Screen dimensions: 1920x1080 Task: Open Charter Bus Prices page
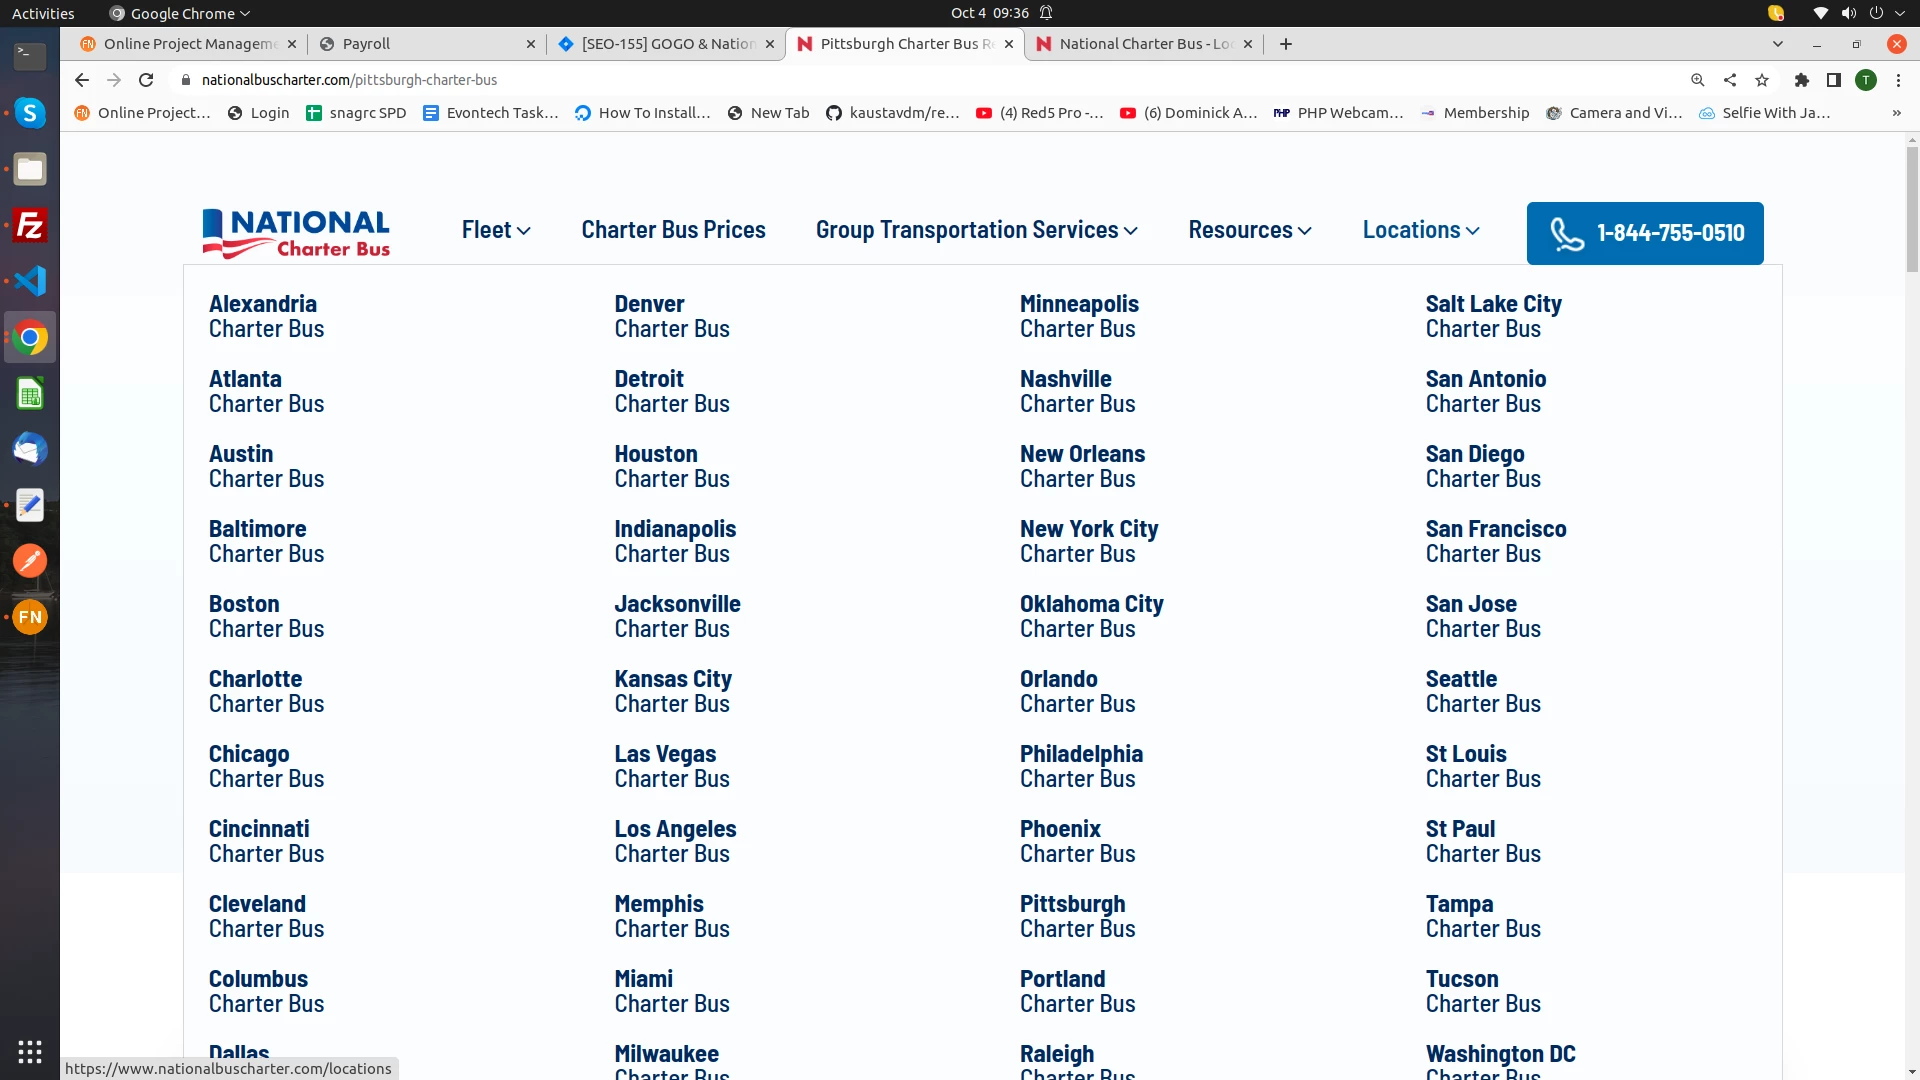coord(674,230)
